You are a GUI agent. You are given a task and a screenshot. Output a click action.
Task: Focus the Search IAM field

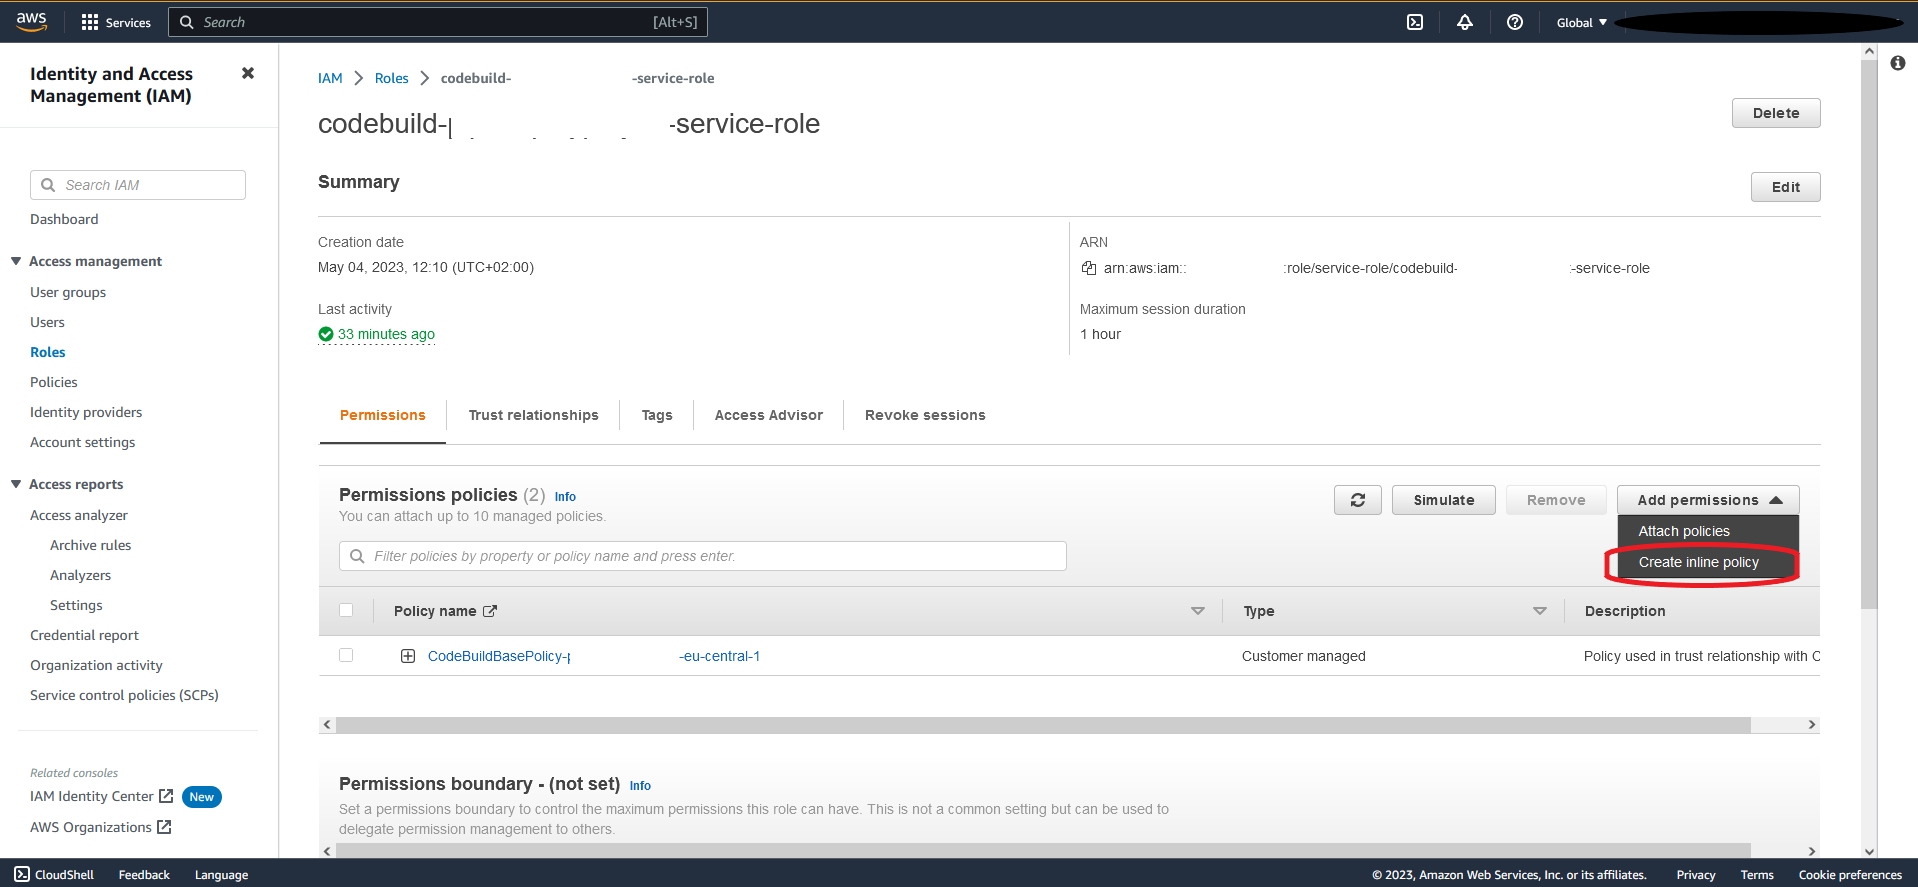pos(138,185)
